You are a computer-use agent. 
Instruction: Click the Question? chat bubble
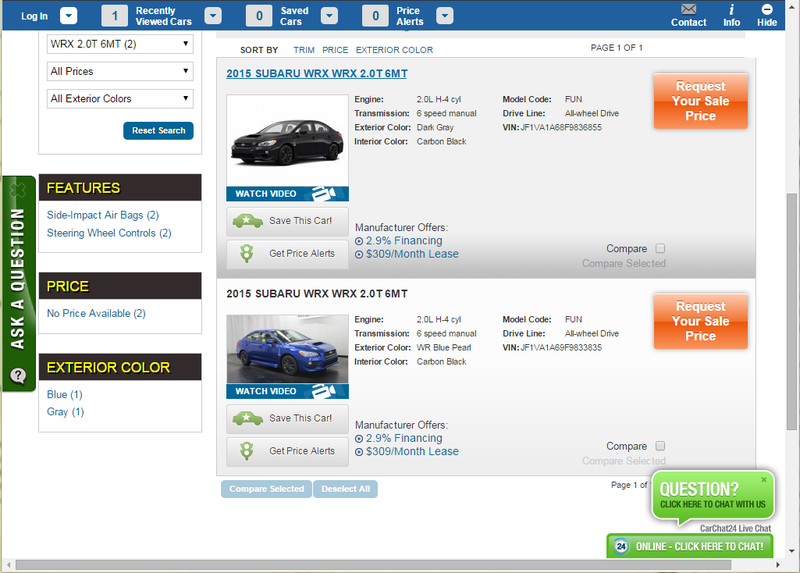713,496
